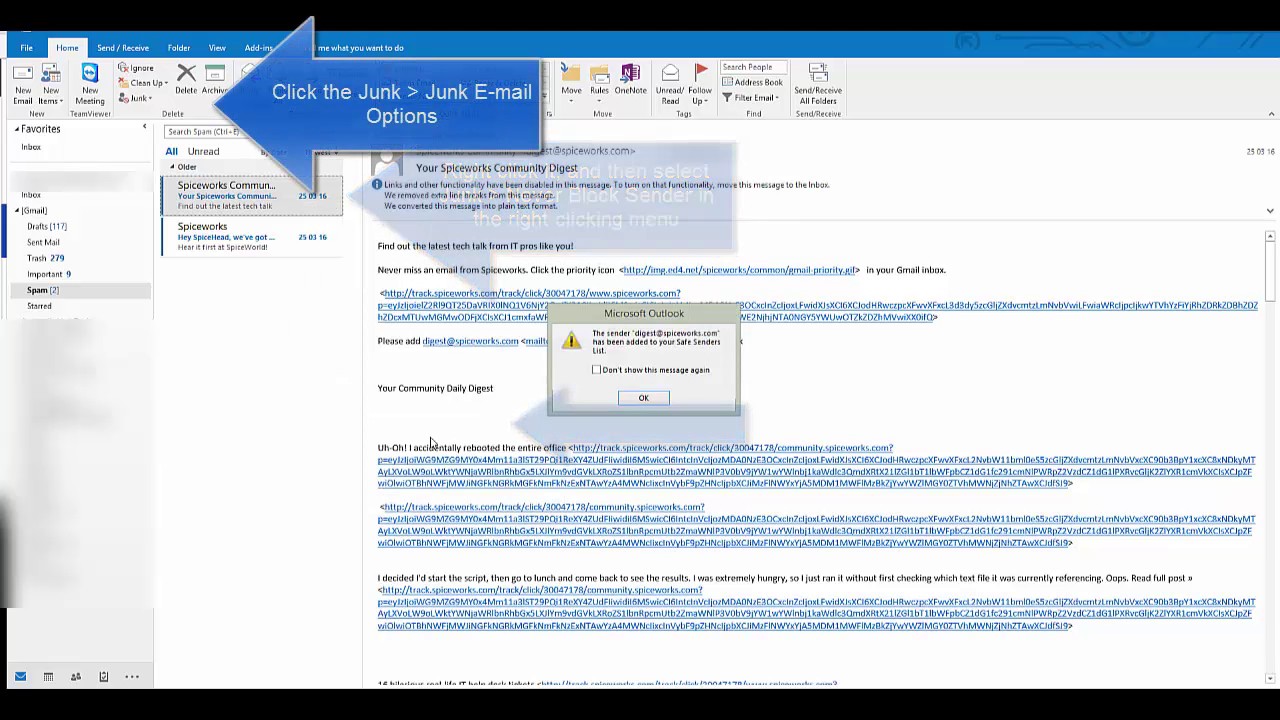This screenshot has width=1280, height=720.
Task: Minimize the folder pane arrow
Action: point(144,128)
